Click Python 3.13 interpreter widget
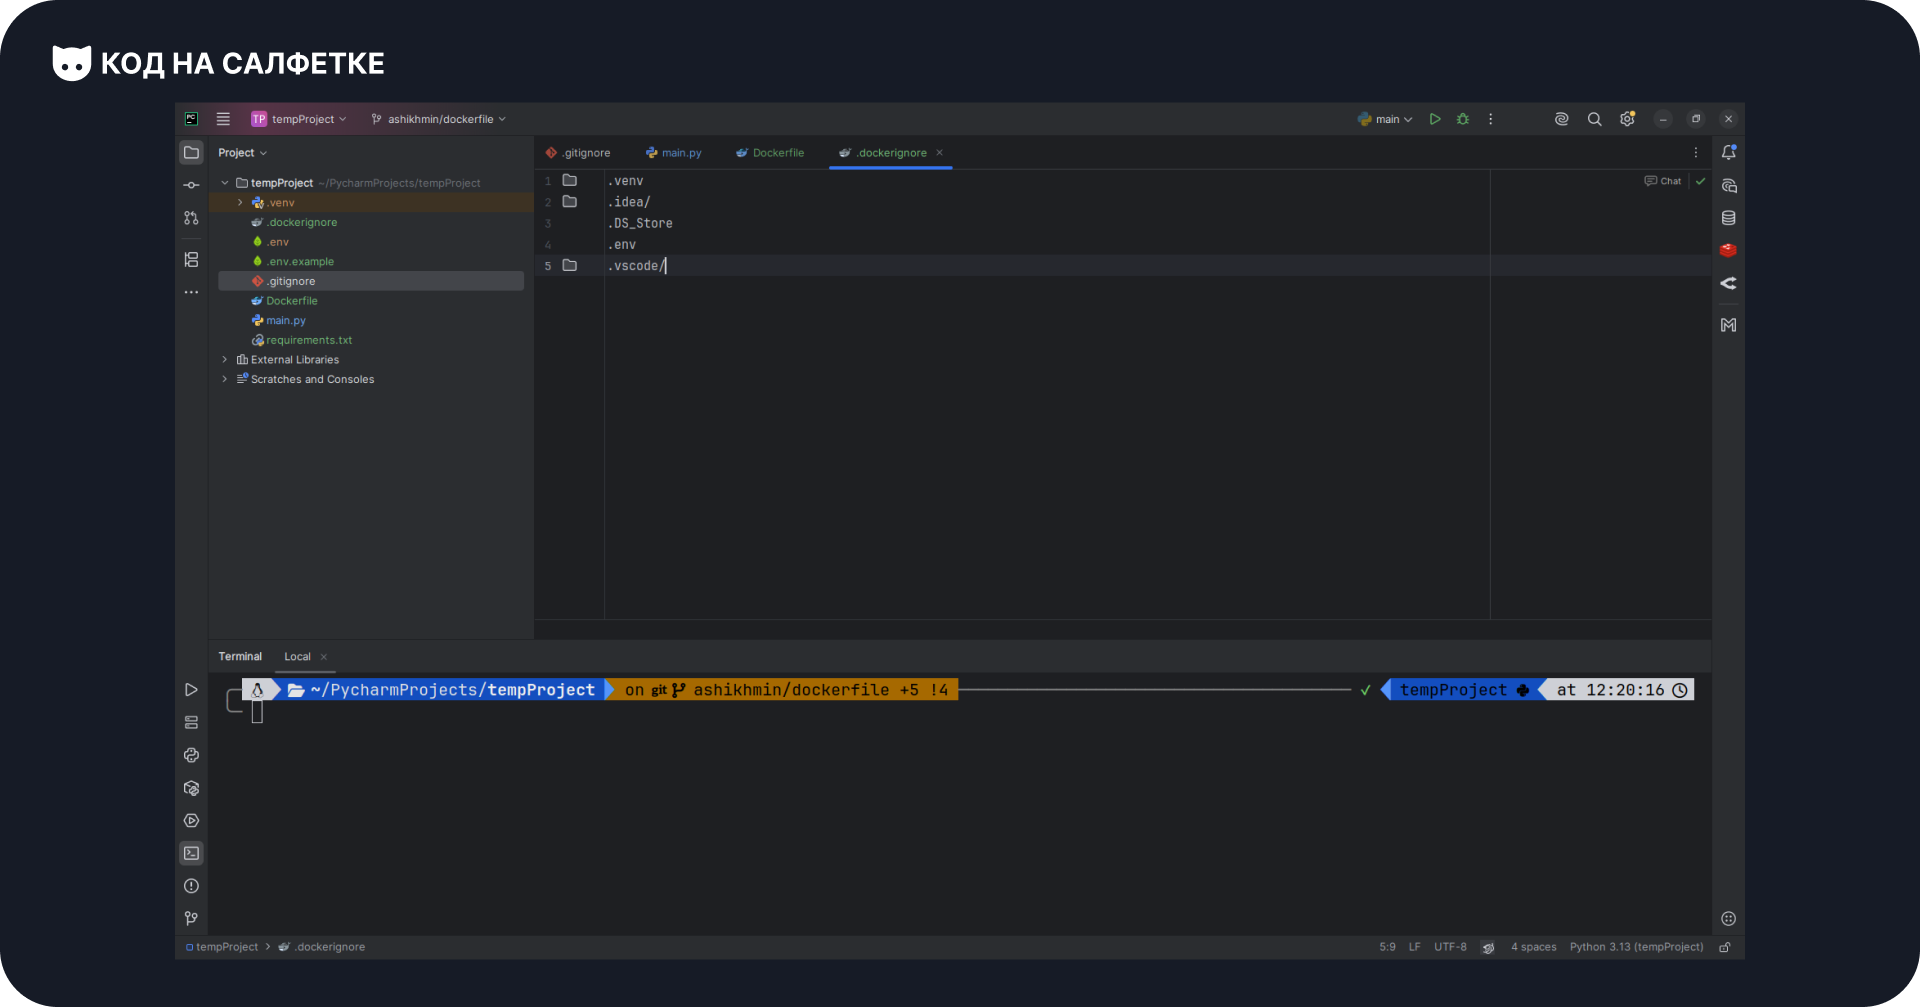1920x1007 pixels. 1636,947
